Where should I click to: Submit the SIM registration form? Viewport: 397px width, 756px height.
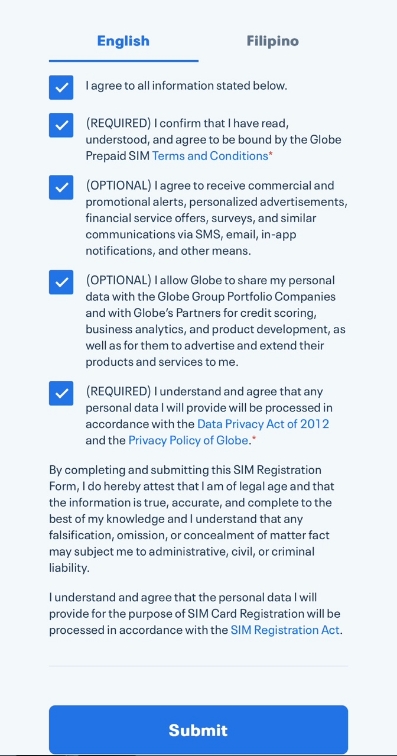(198, 729)
